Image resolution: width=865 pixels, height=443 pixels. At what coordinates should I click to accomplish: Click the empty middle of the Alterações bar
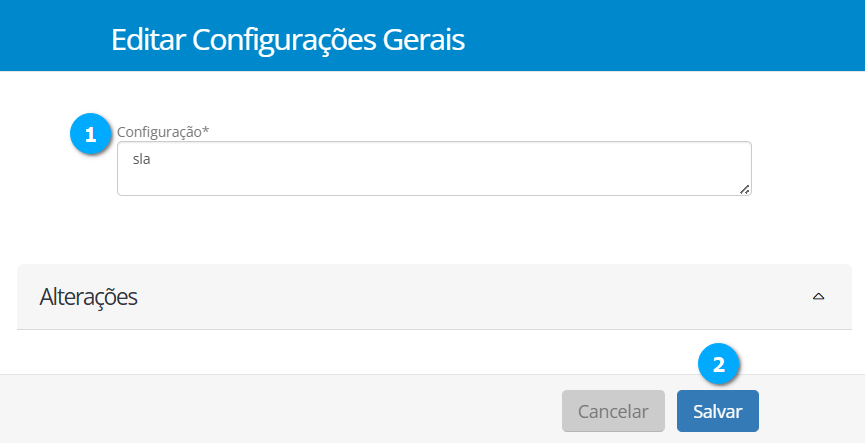(x=450, y=297)
